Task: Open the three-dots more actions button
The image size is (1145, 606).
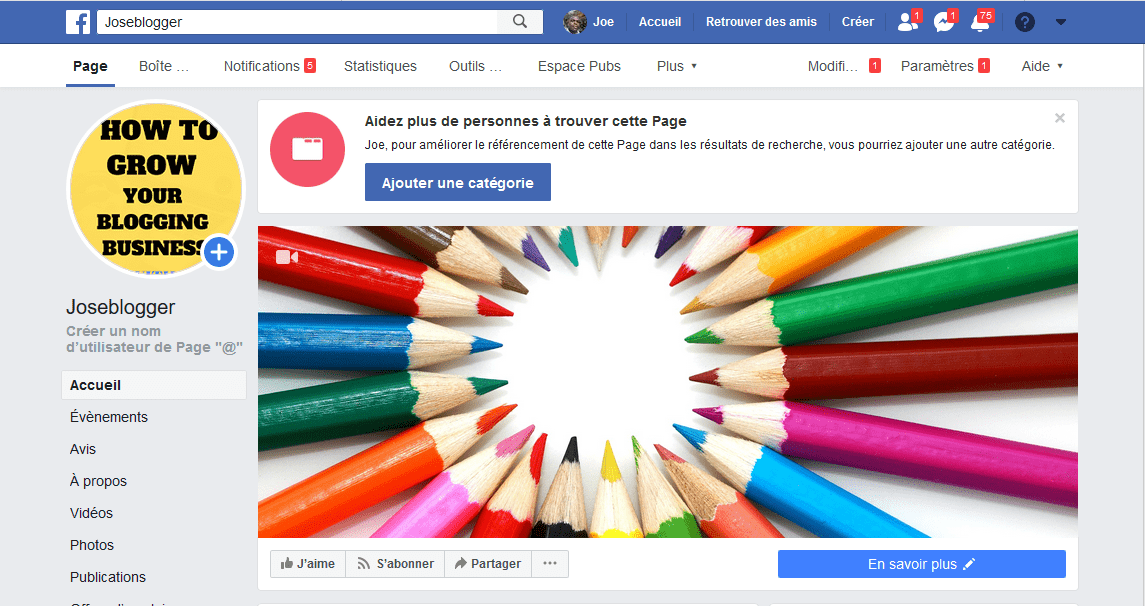Action: pos(549,564)
